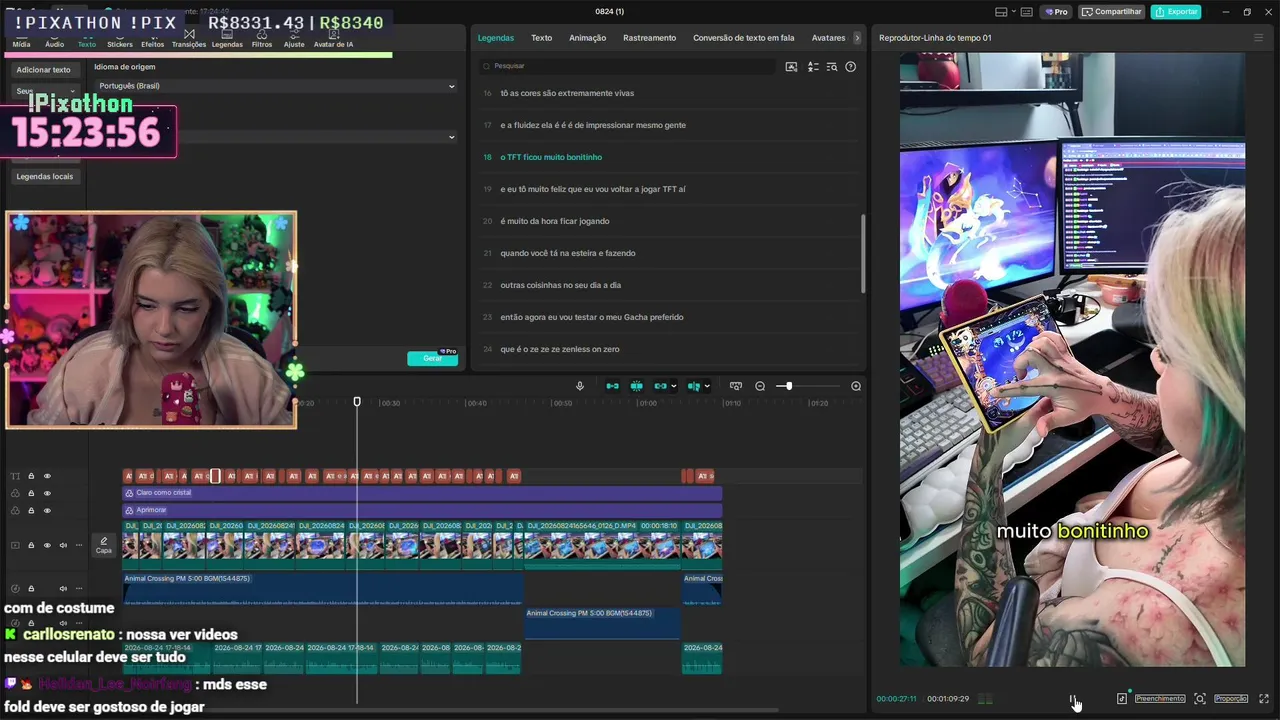Viewport: 1280px width, 720px height.
Task: Open the Animação tab
Action: pyautogui.click(x=587, y=38)
